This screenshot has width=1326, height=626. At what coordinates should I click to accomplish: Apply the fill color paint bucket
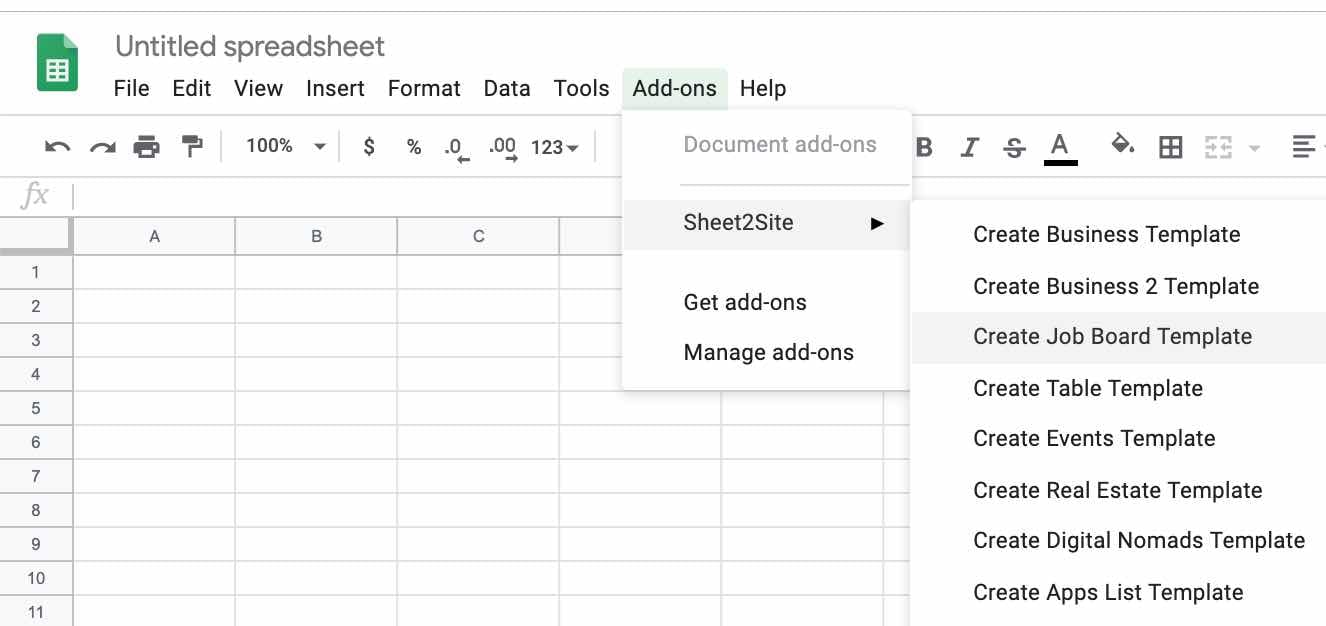click(1122, 146)
